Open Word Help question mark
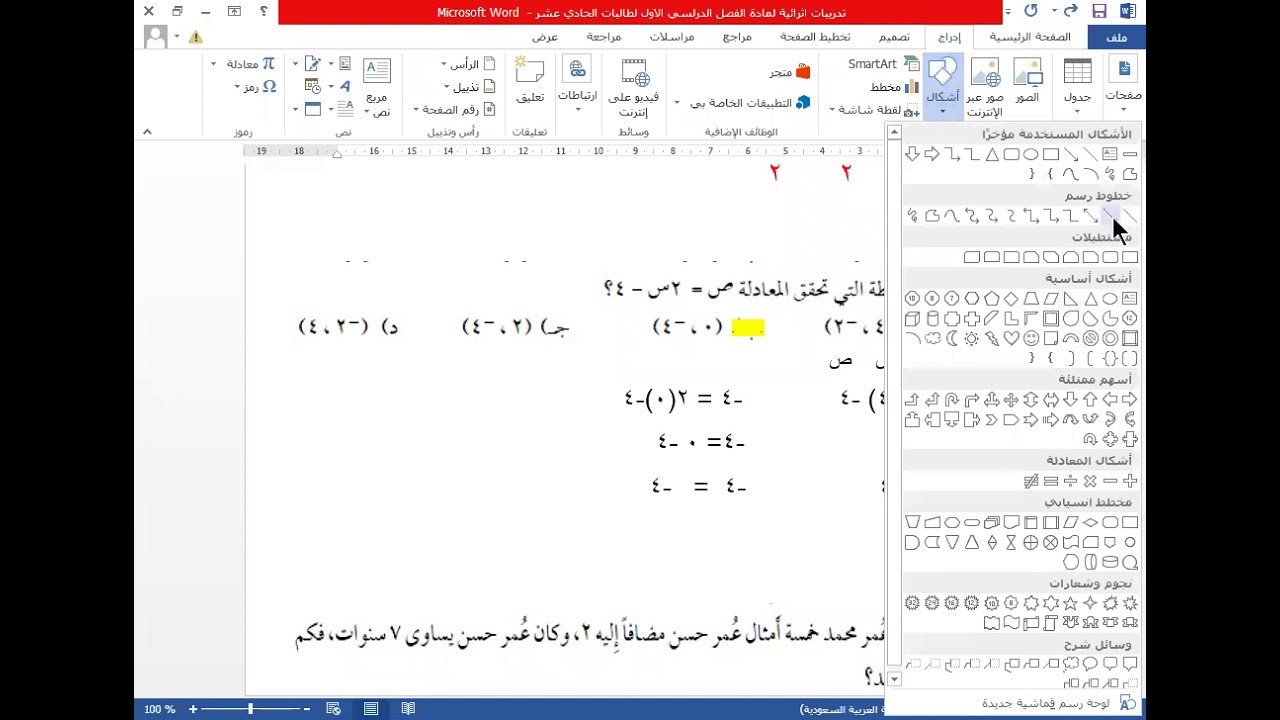This screenshot has width=1280, height=720. (263, 11)
